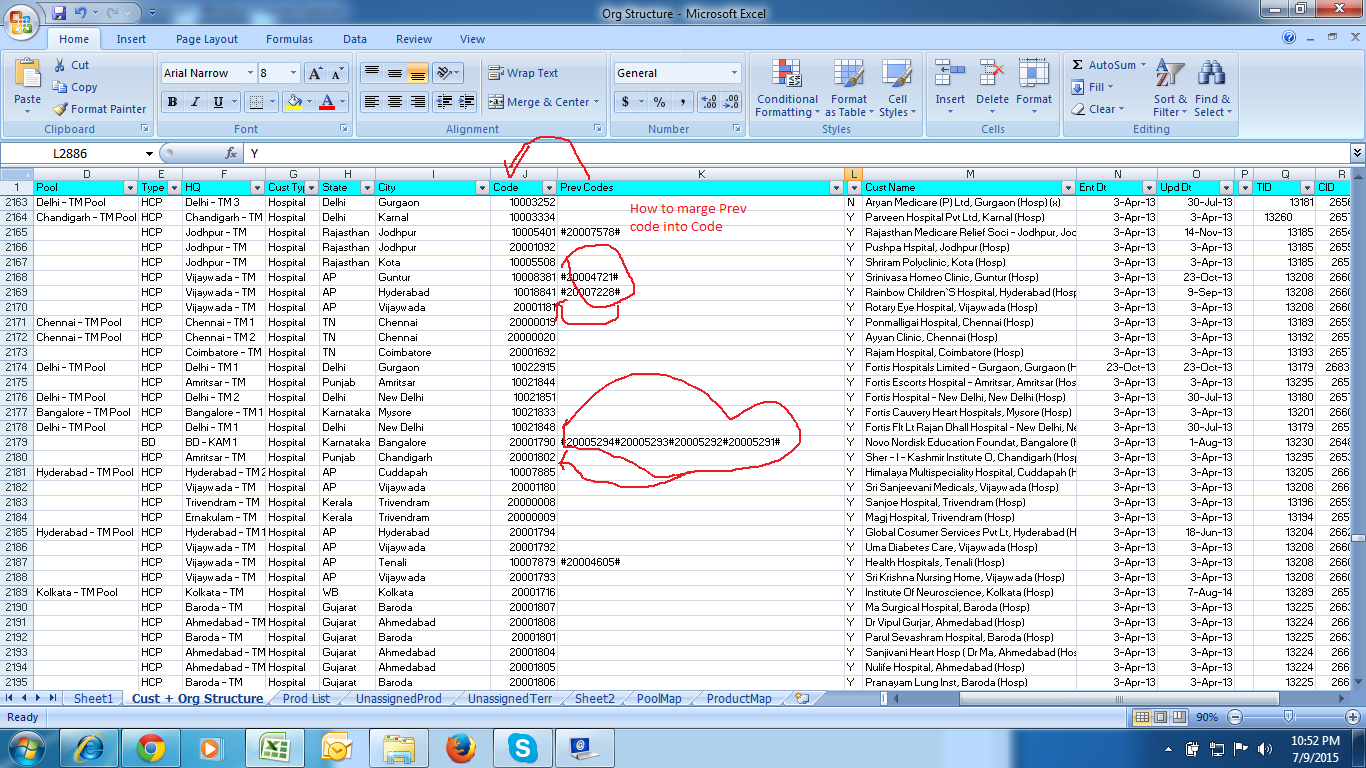Increase decimal places
The width and height of the screenshot is (1366, 768).
(x=708, y=102)
